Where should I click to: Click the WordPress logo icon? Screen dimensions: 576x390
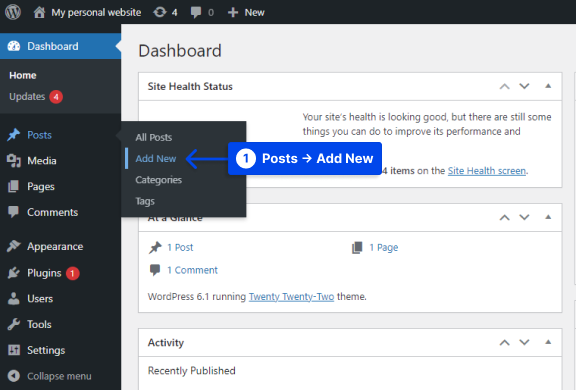click(13, 12)
